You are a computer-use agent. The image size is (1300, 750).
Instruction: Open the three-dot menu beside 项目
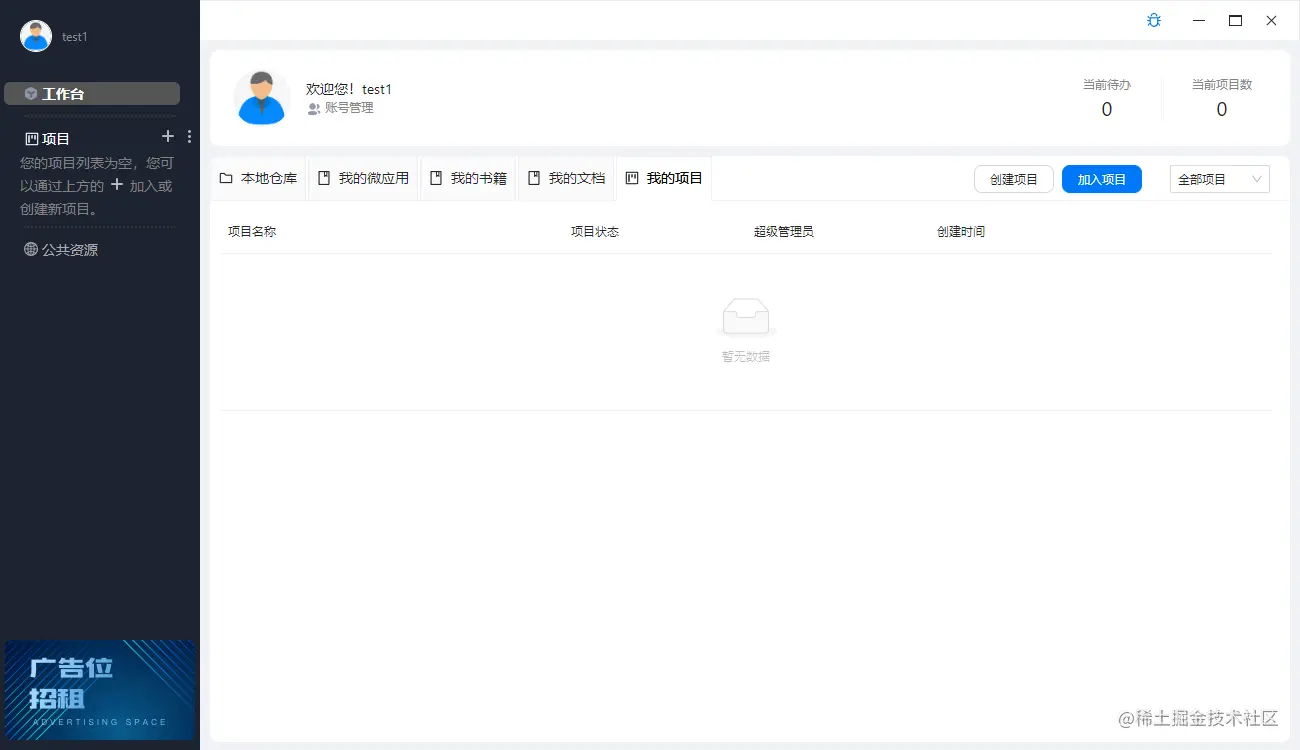pyautogui.click(x=190, y=137)
